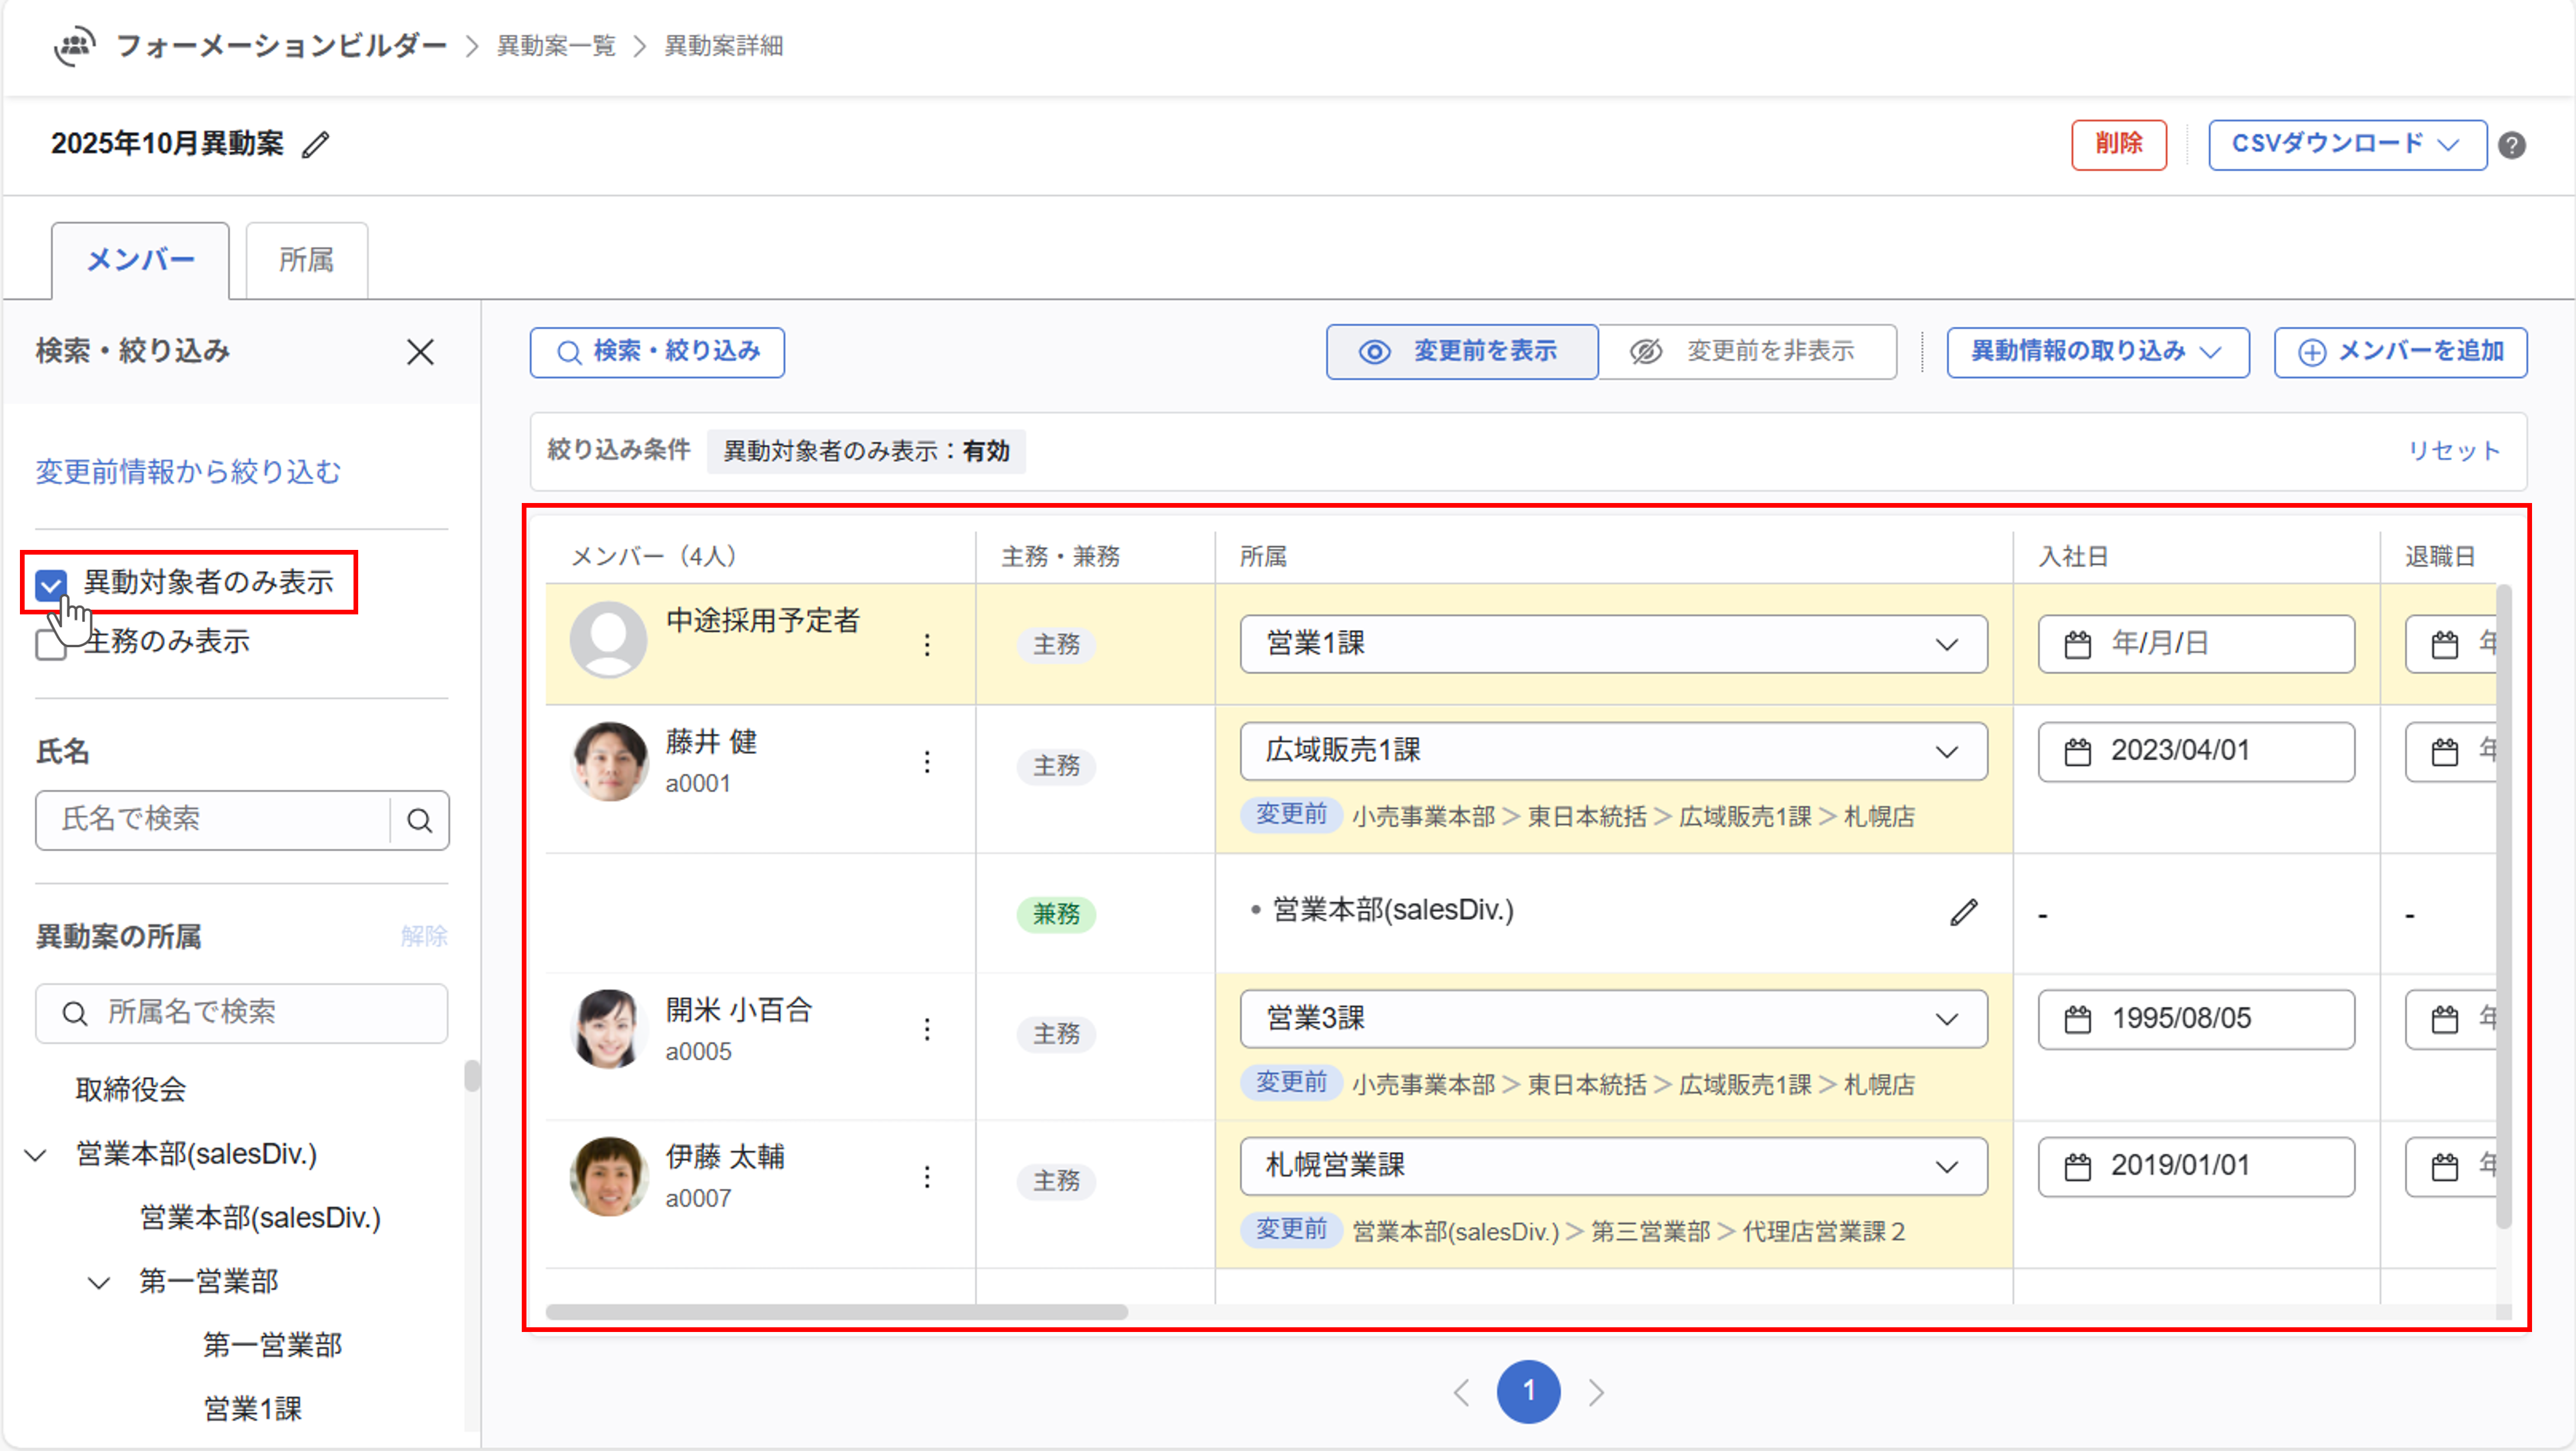This screenshot has height=1451, width=2576.
Task: Click the リセット link
Action: (2453, 451)
